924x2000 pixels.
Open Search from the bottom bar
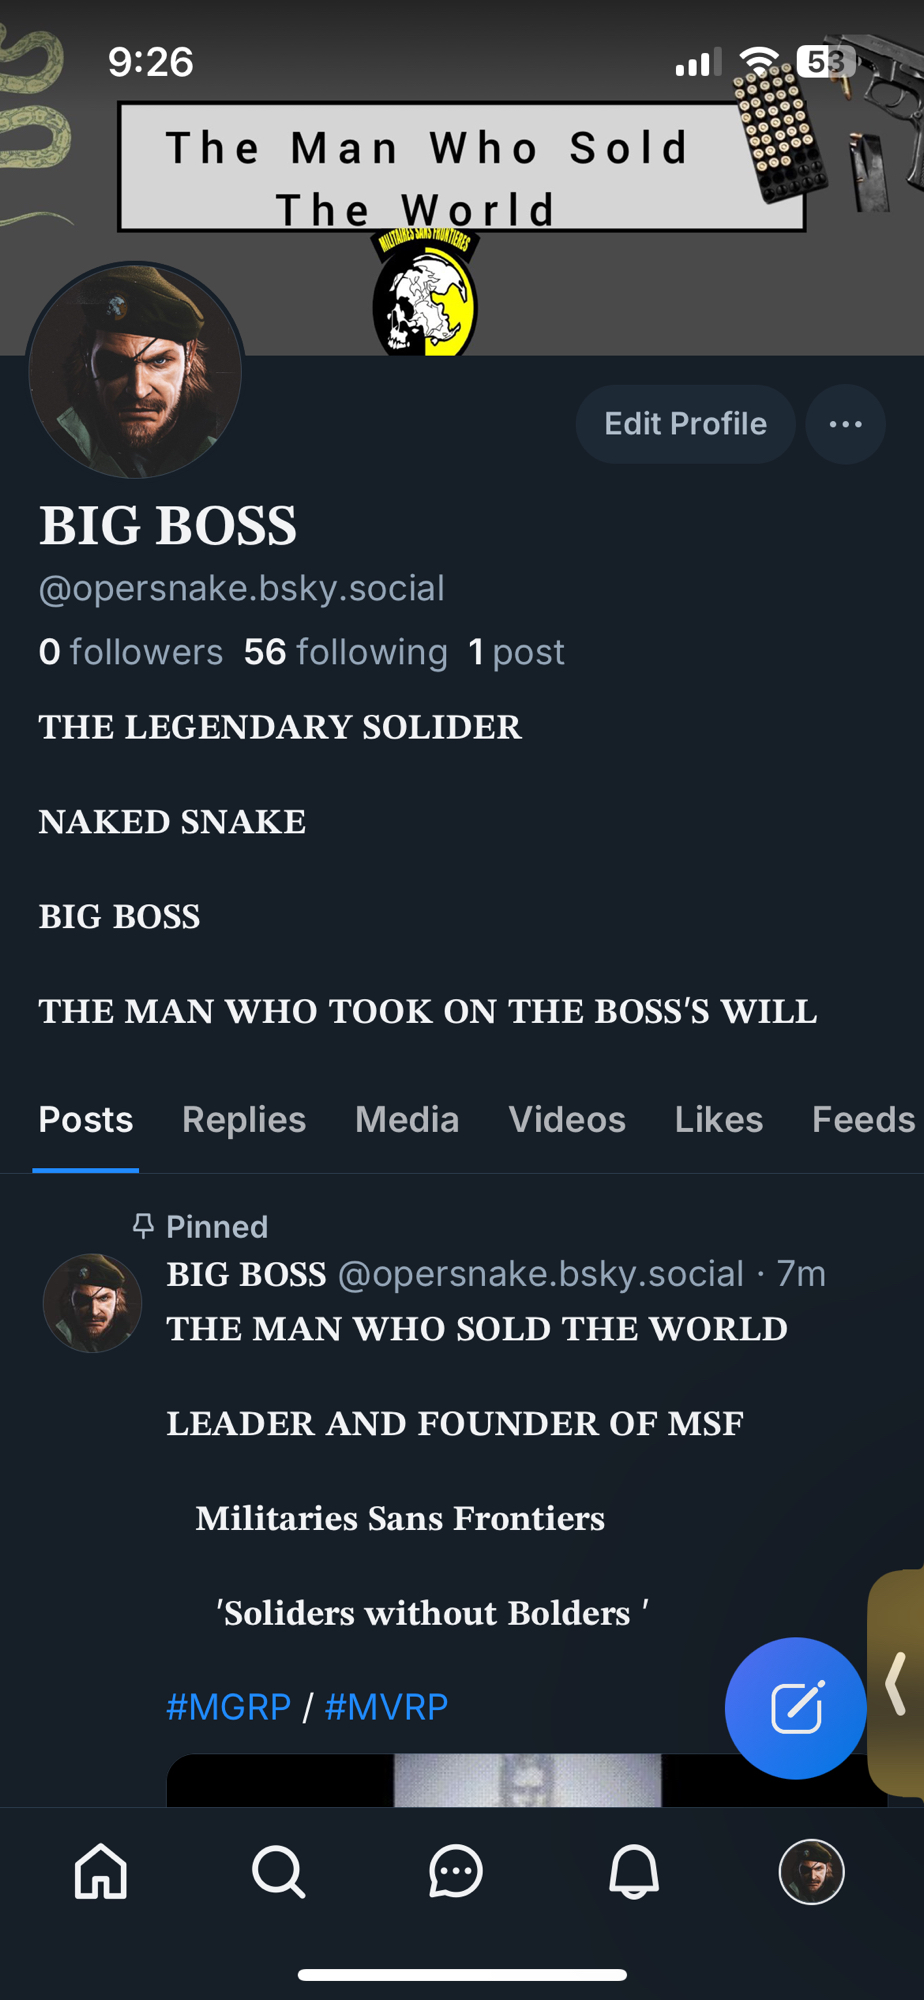pyautogui.click(x=278, y=1871)
